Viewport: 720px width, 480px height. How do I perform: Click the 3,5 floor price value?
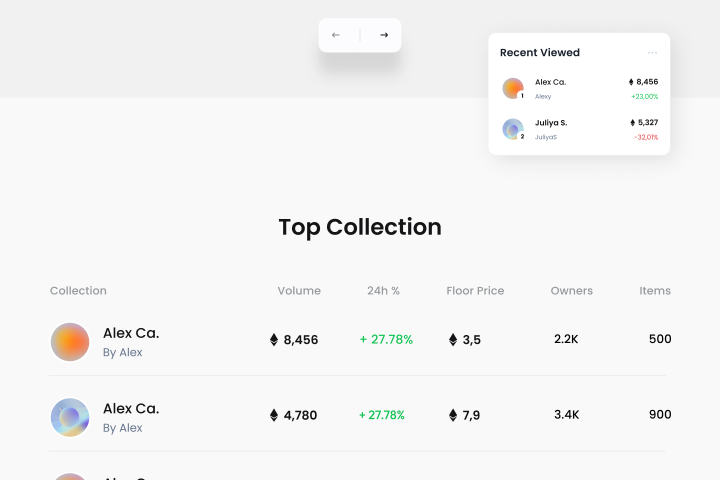click(472, 340)
